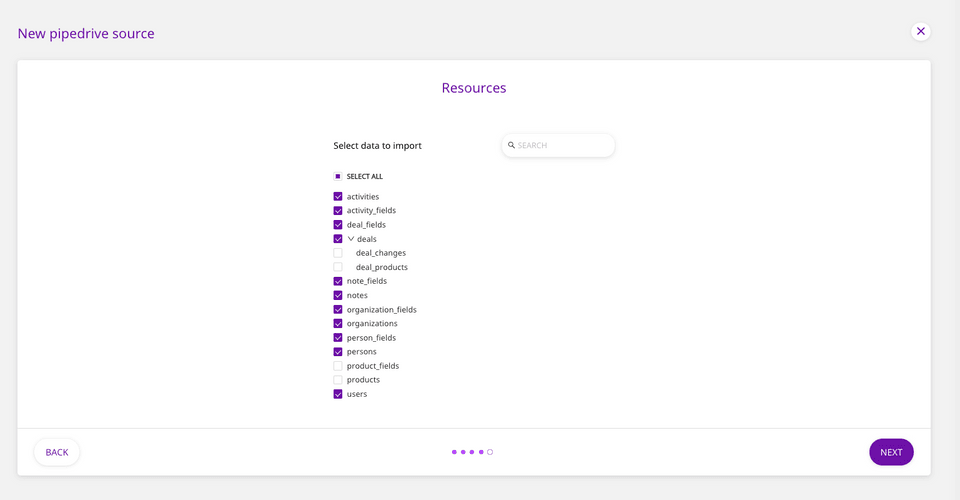Image resolution: width=960 pixels, height=500 pixels.
Task: Select the last hollow progress dot
Action: (x=490, y=452)
